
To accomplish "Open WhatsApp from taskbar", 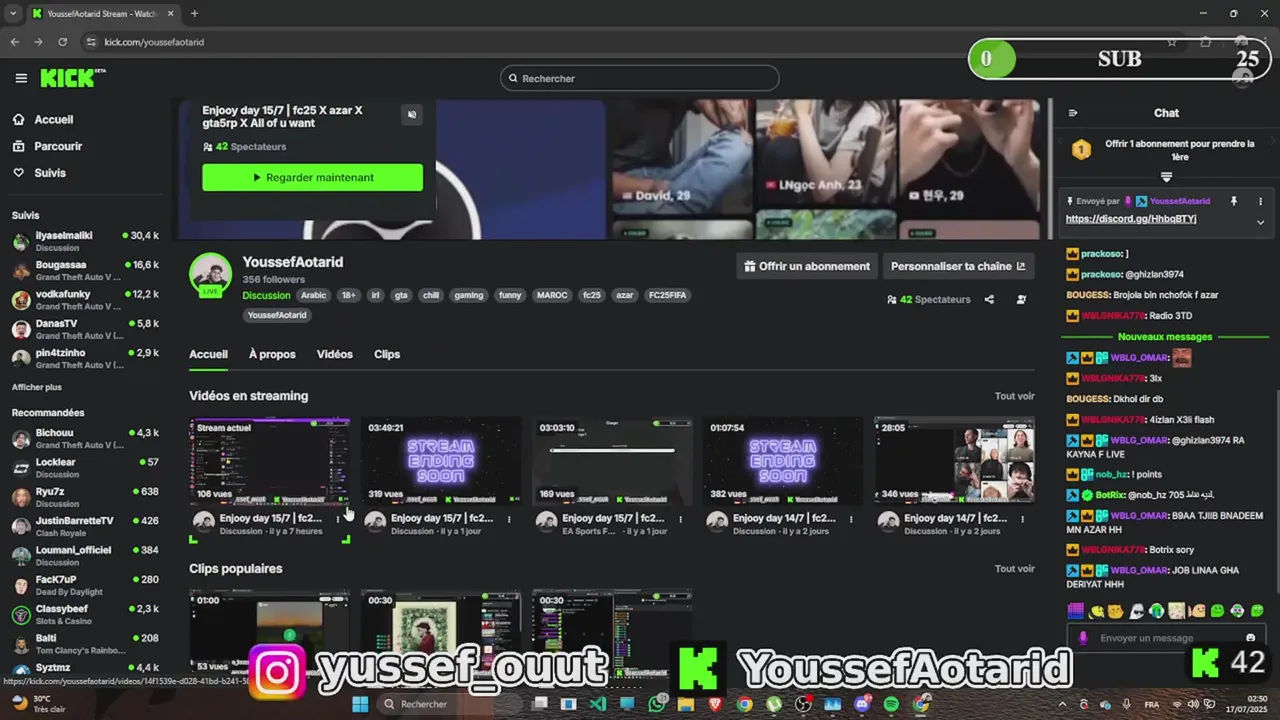I will click(x=657, y=704).
